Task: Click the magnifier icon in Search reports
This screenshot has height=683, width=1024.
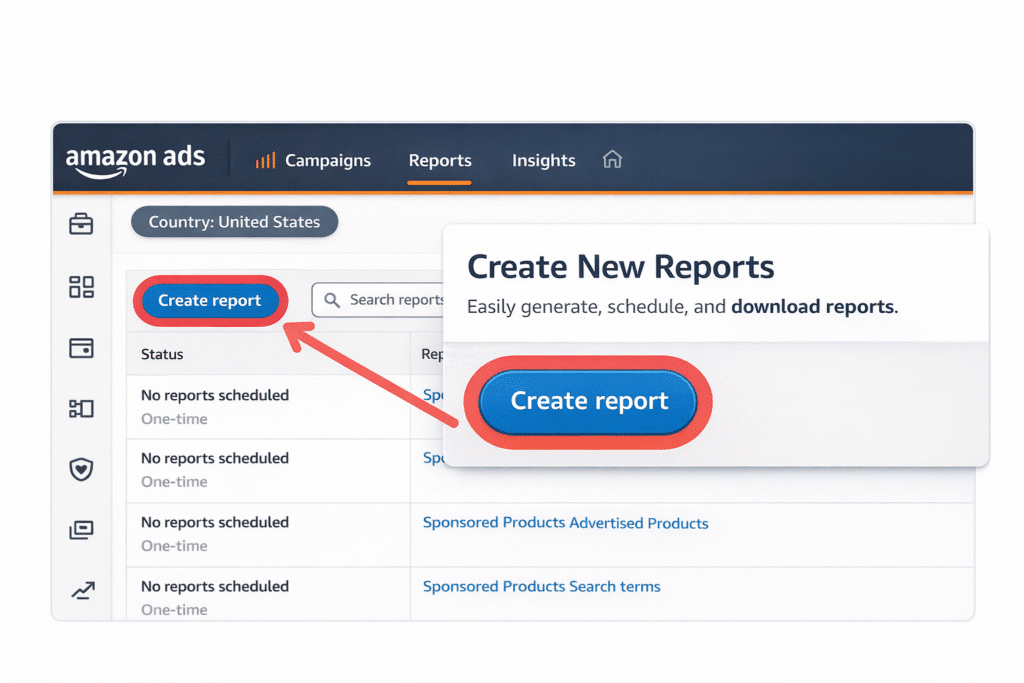Action: click(332, 300)
